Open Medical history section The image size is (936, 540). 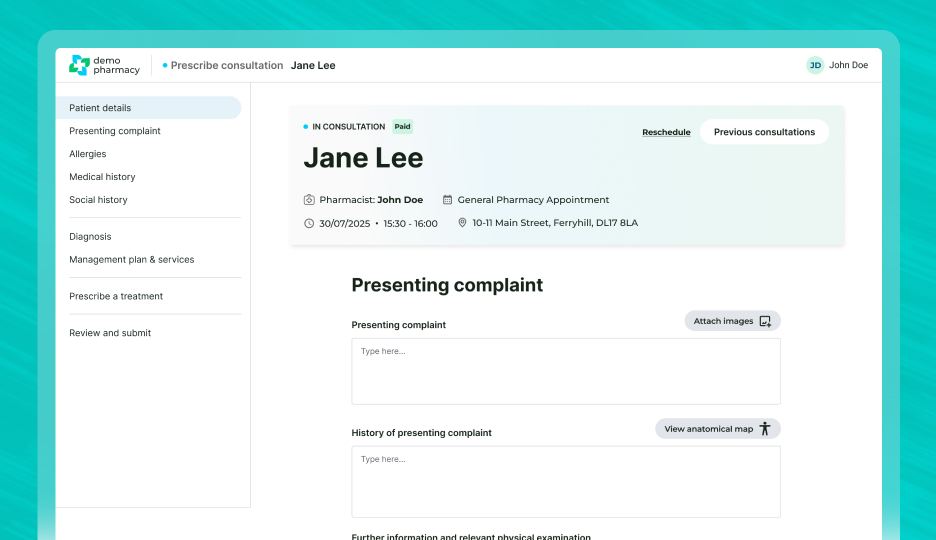click(102, 177)
